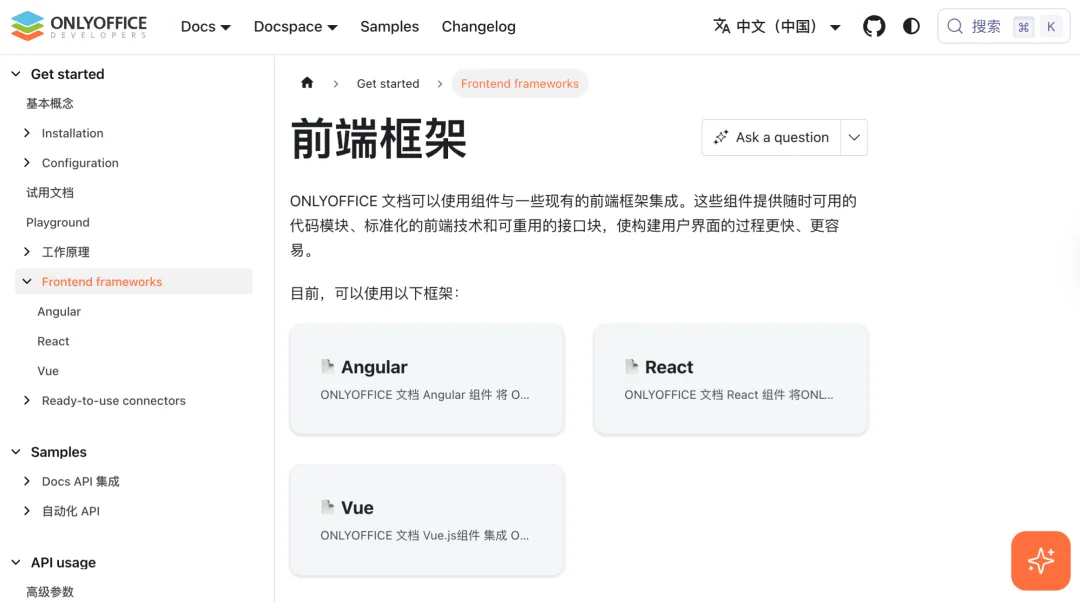Open Vue in the sidebar
This screenshot has width=1080, height=602.
pos(48,371)
